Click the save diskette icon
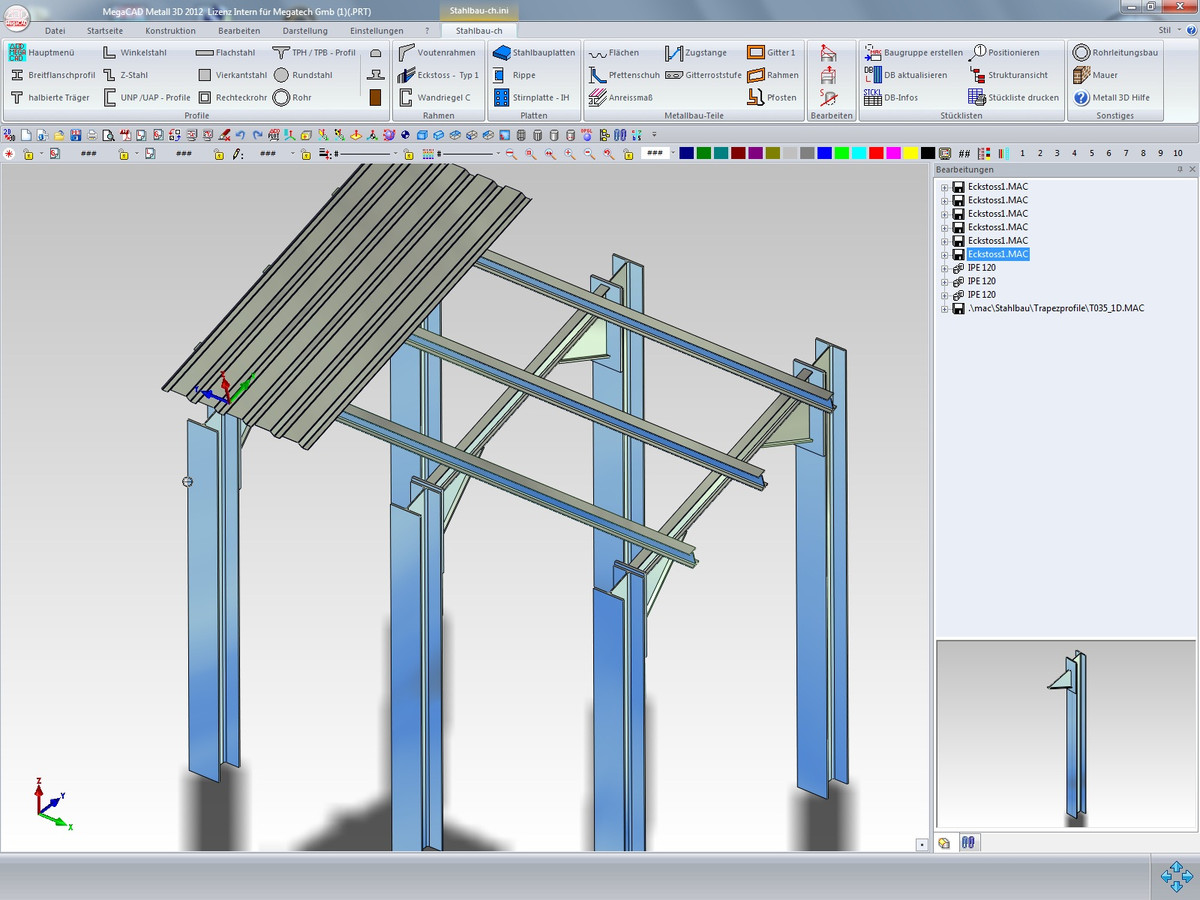Screen dimensions: 1200x900 pos(76,135)
